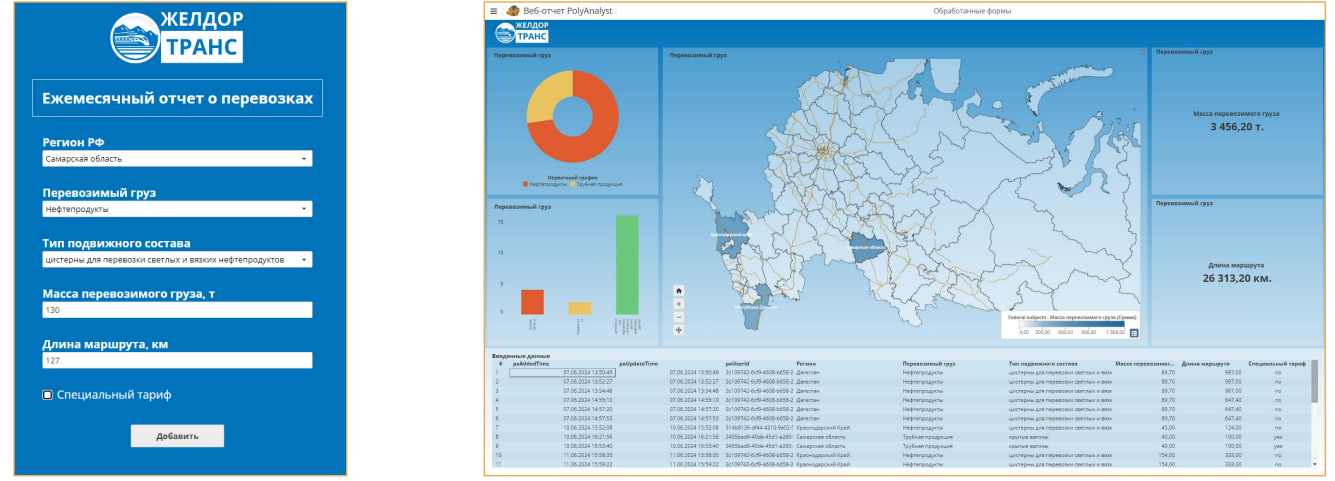Image resolution: width=1335 pixels, height=481 pixels.
Task: Click the paAddedTime column header
Action: (x=531, y=364)
